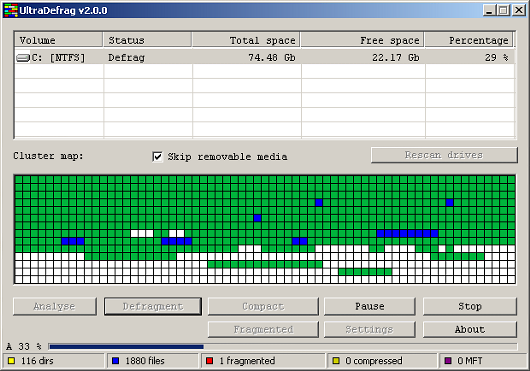The width and height of the screenshot is (530, 371).
Task: Open the Settings dialog
Action: pyautogui.click(x=369, y=329)
